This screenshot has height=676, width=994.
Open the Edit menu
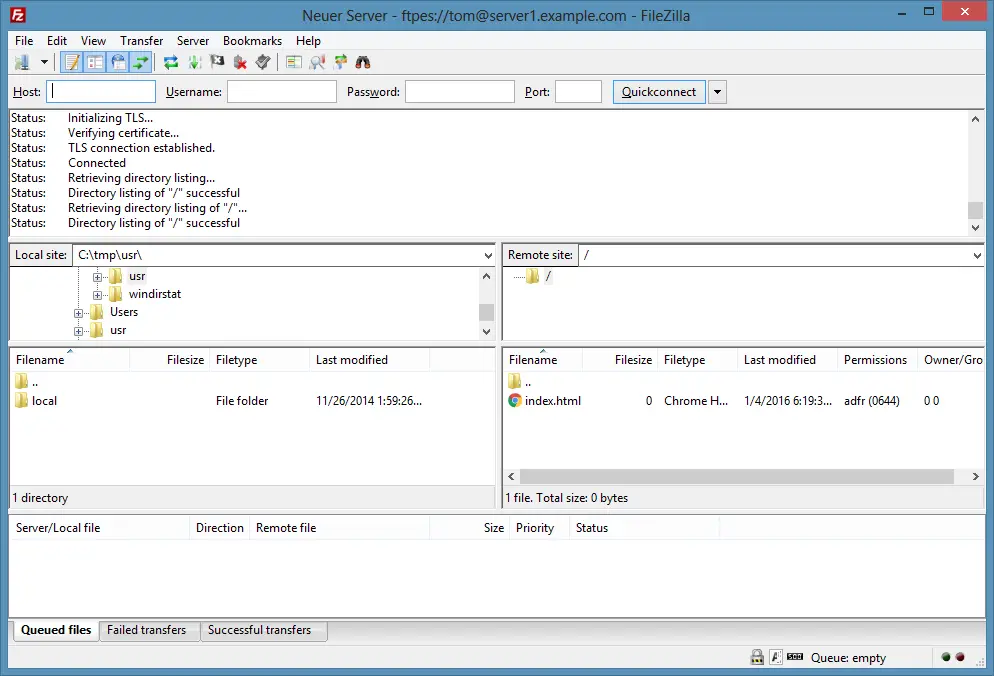tap(56, 41)
